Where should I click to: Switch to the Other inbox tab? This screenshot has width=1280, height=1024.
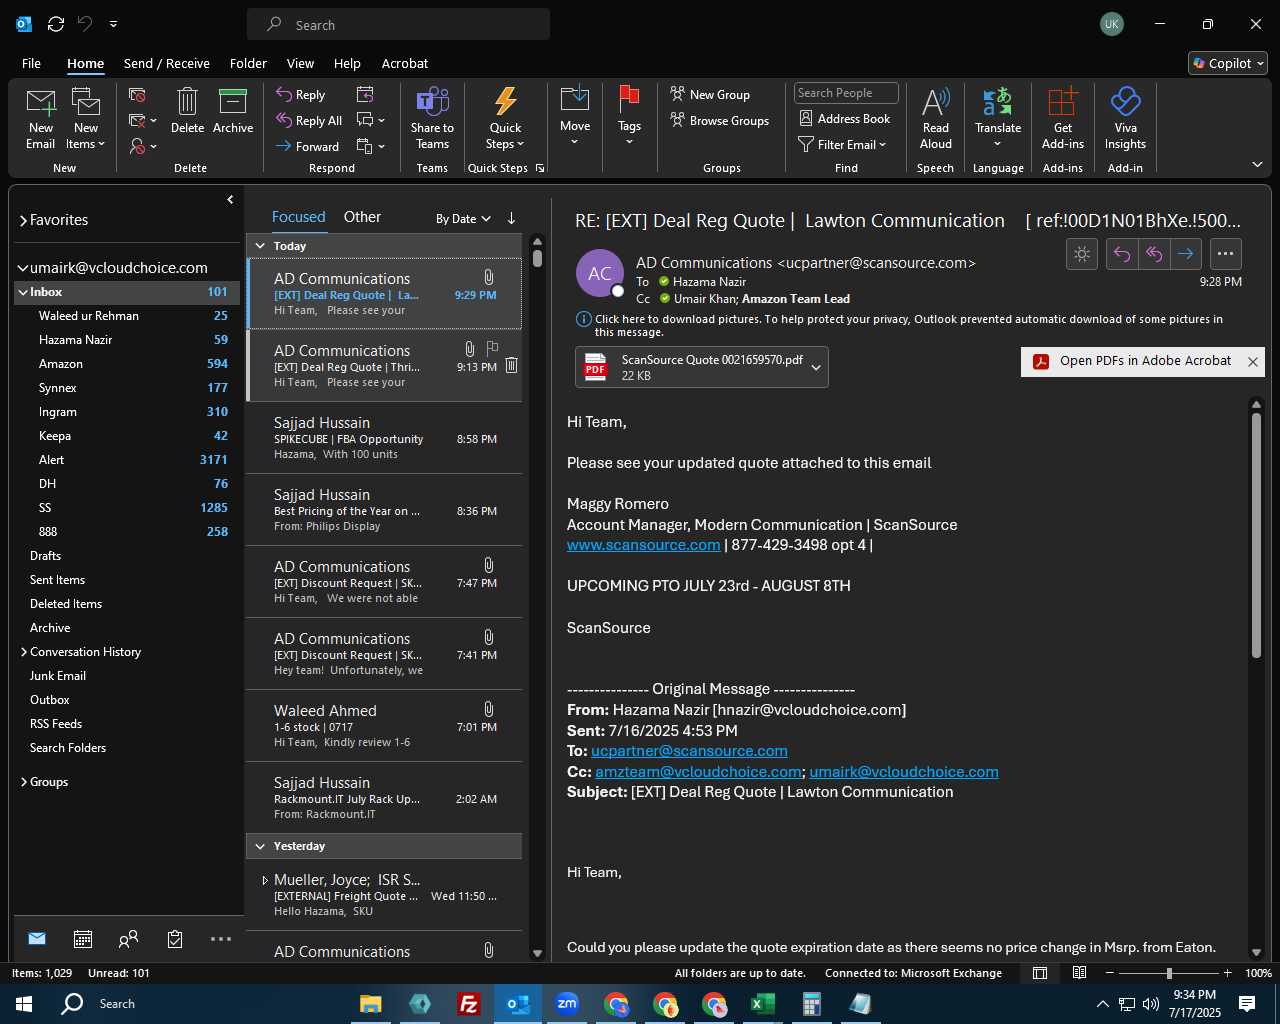click(362, 217)
